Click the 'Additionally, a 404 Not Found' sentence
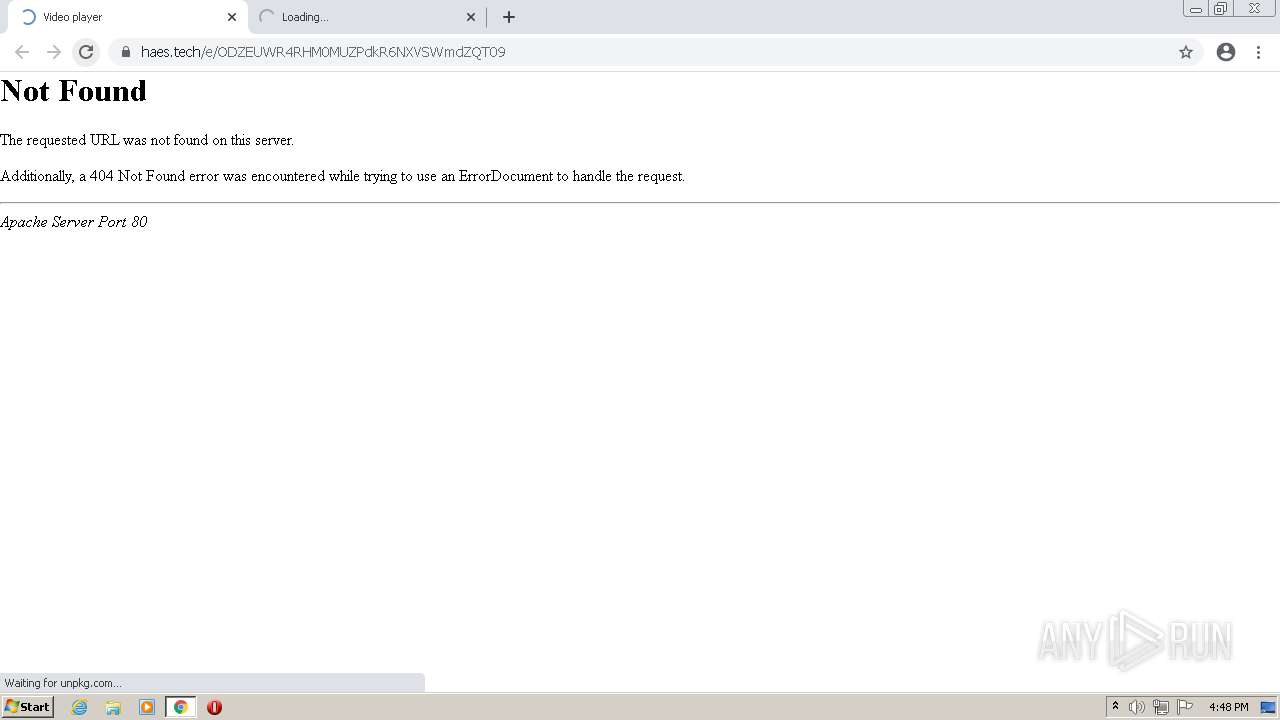This screenshot has width=1280, height=720. pyautogui.click(x=342, y=176)
